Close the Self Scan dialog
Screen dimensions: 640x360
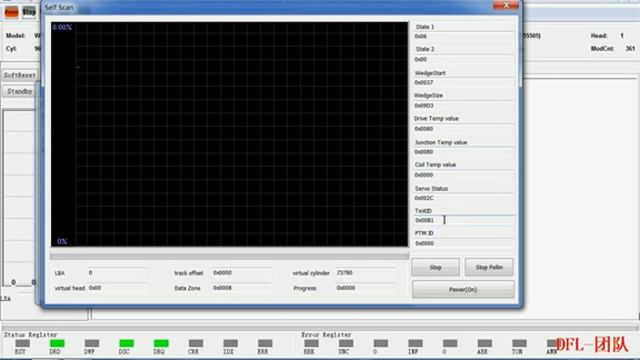coord(506,5)
